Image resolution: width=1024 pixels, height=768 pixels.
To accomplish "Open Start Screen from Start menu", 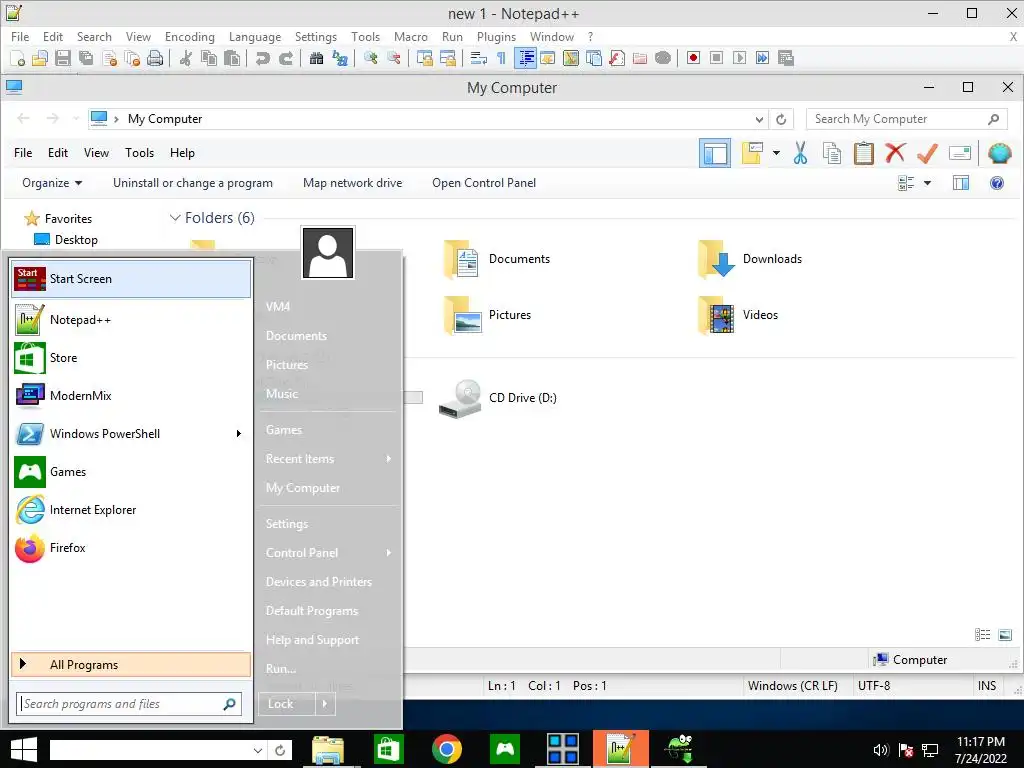I will pyautogui.click(x=131, y=279).
